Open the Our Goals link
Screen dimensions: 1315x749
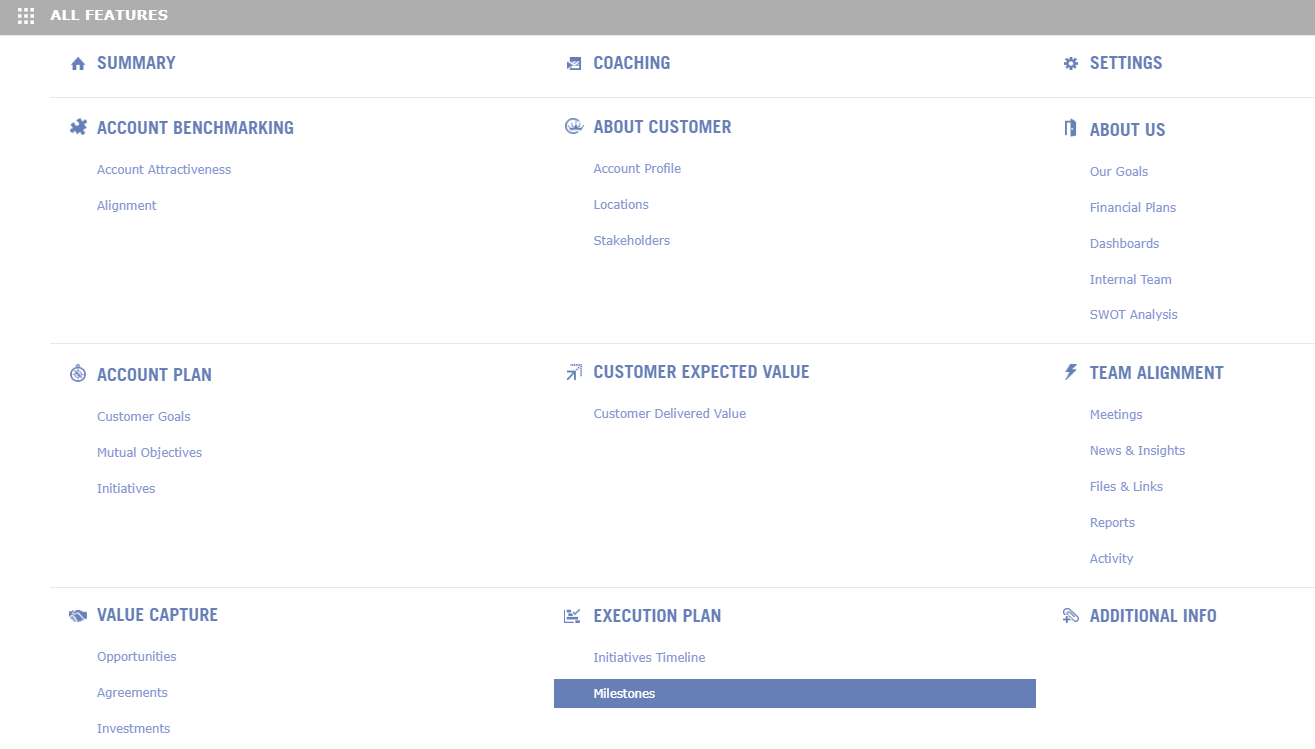click(x=1119, y=172)
